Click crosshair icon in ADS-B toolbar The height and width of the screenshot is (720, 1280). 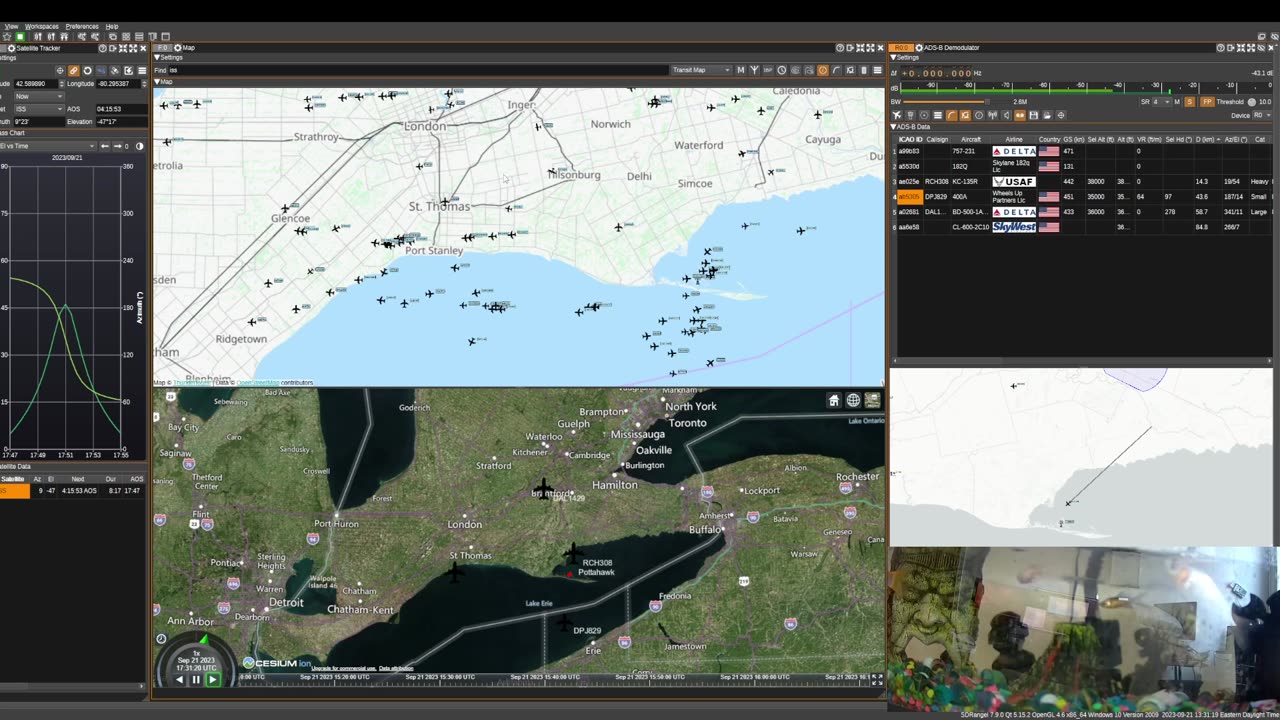(1060, 115)
